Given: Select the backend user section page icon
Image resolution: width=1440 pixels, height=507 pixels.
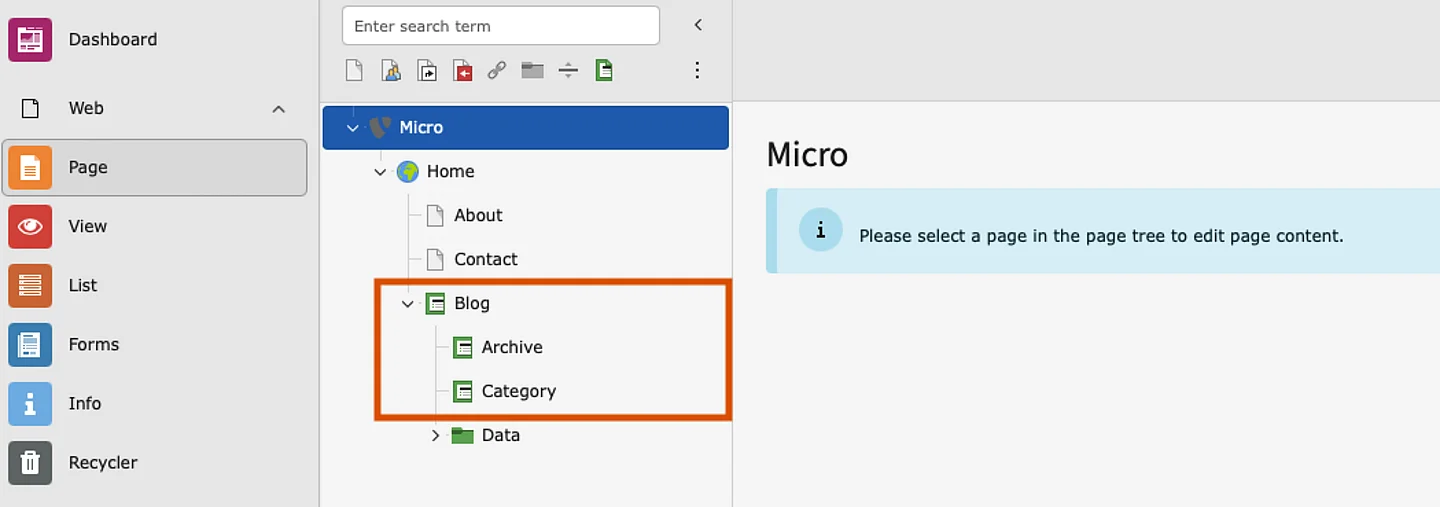Looking at the screenshot, I should point(390,70).
